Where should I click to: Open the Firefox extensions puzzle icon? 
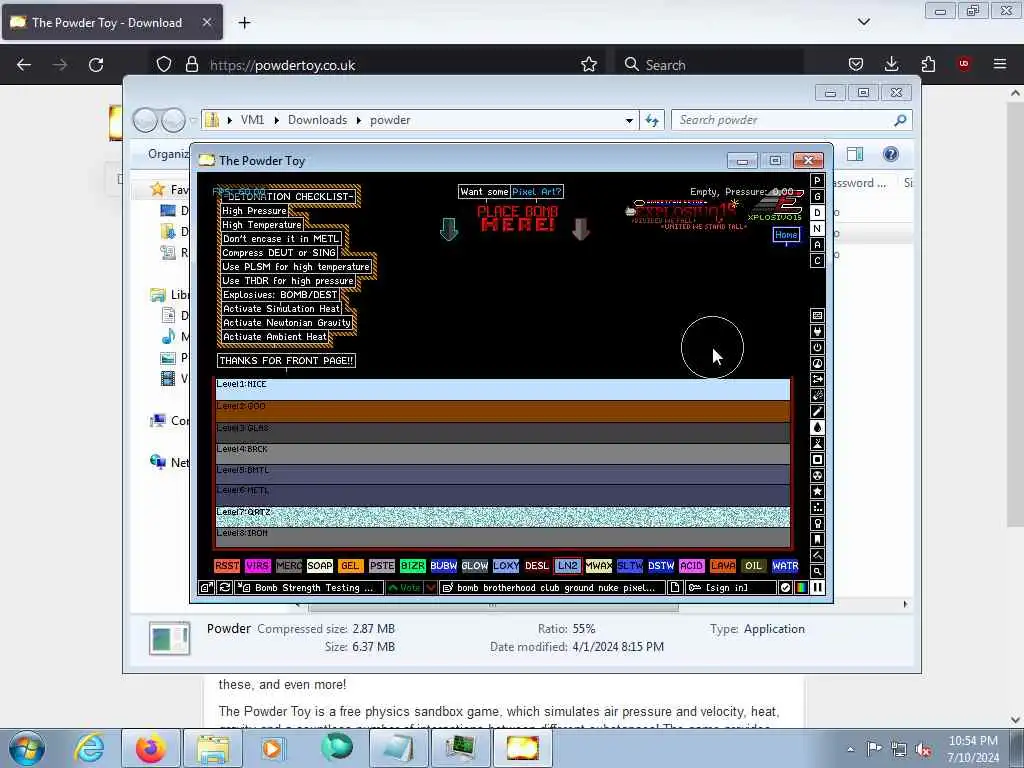927,64
